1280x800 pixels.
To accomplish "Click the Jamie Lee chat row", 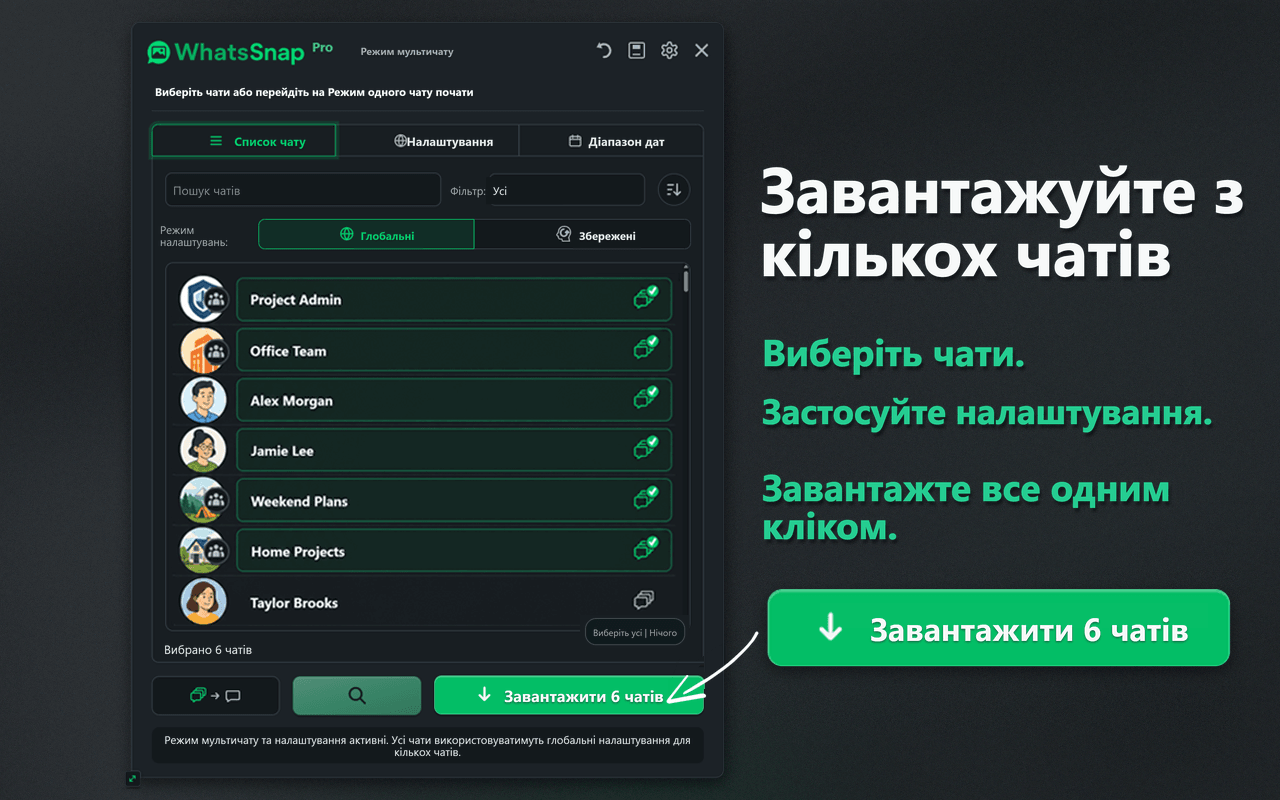I will 454,450.
